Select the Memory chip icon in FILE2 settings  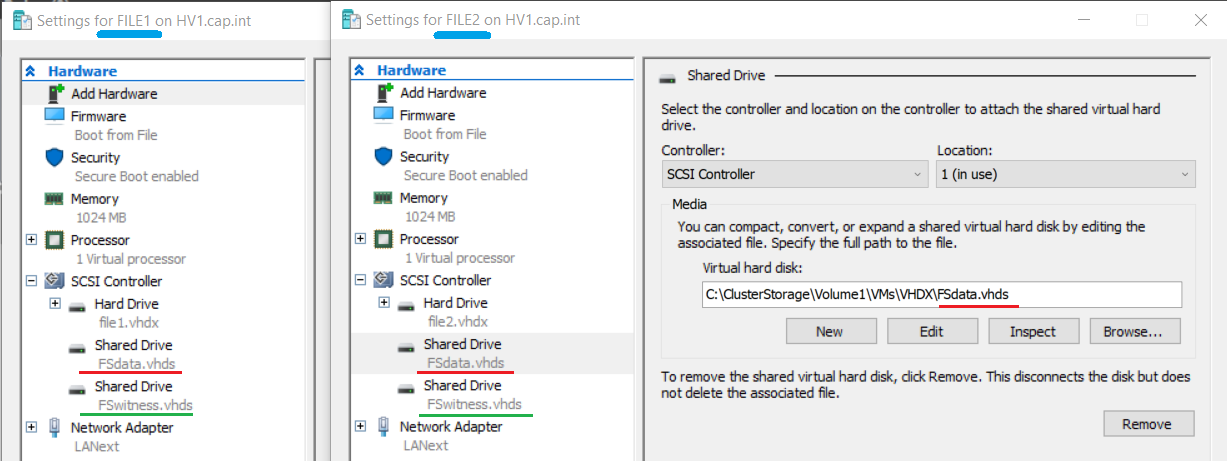(383, 198)
